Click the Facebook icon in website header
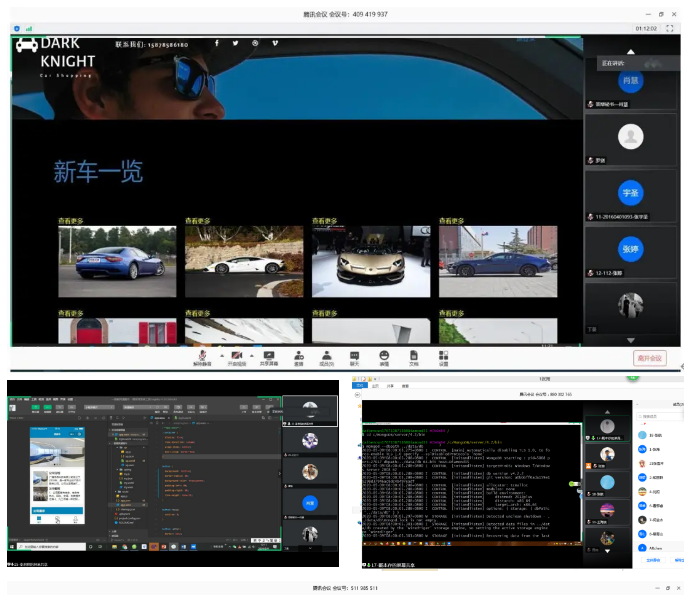Screen dimensions: 691x595 click(217, 43)
